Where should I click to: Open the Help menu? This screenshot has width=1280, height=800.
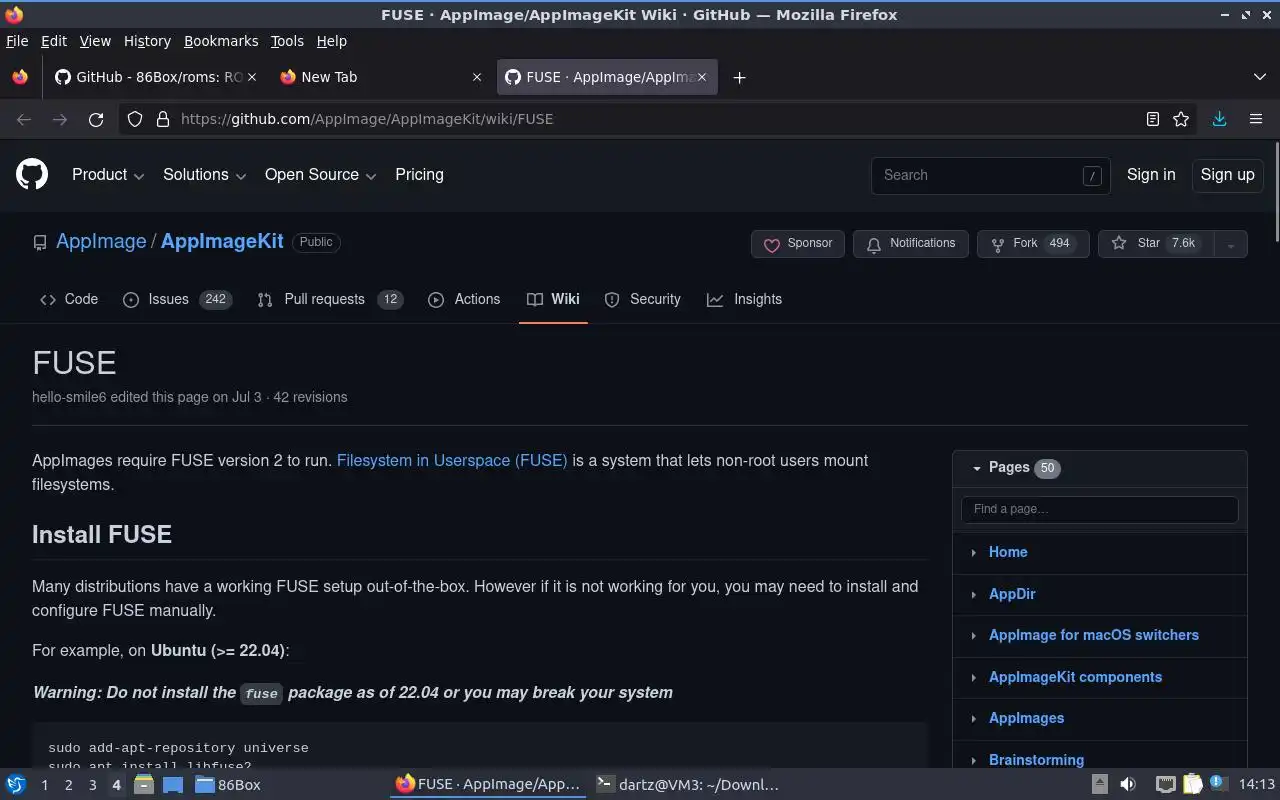point(332,41)
